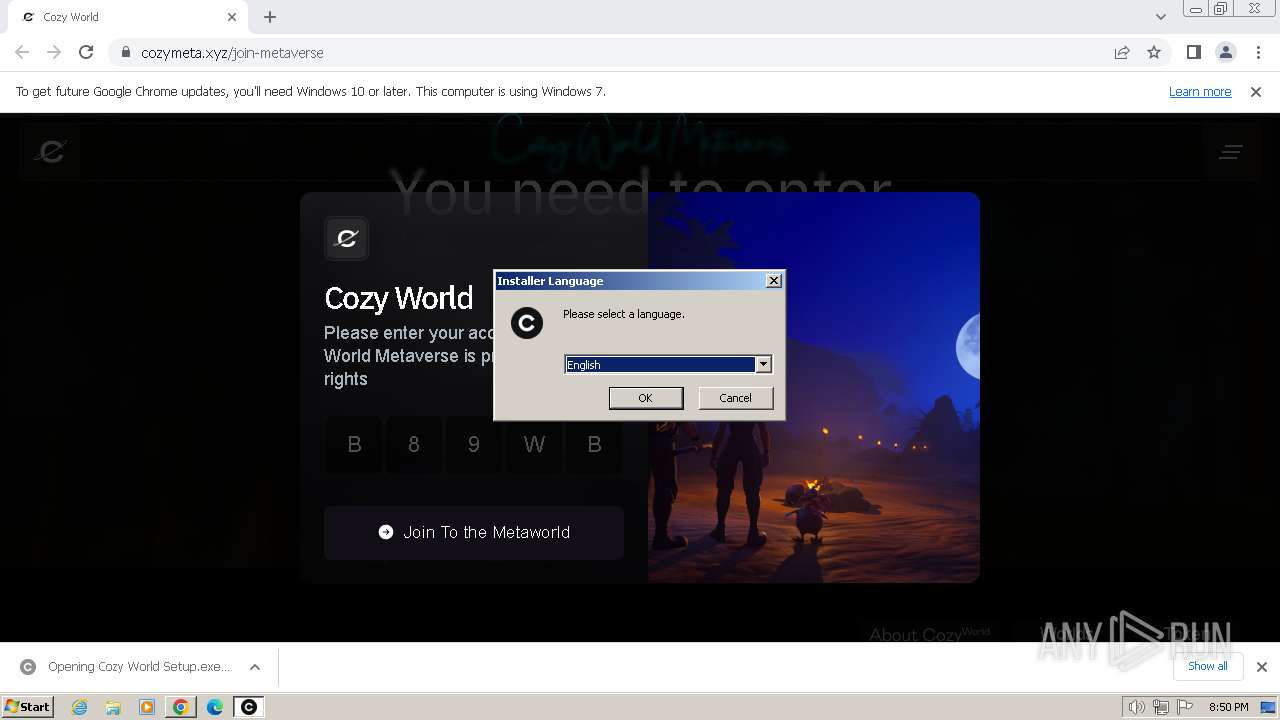The width and height of the screenshot is (1280, 720).
Task: Click the Cozy World logo in page header
Action: click(50, 151)
